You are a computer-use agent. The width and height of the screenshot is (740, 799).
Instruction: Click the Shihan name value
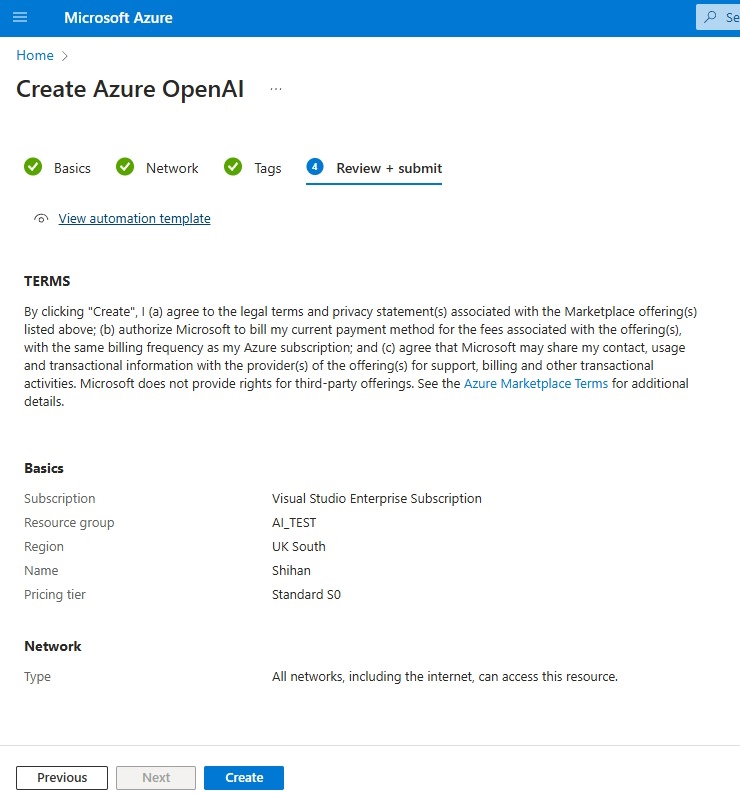click(x=291, y=570)
